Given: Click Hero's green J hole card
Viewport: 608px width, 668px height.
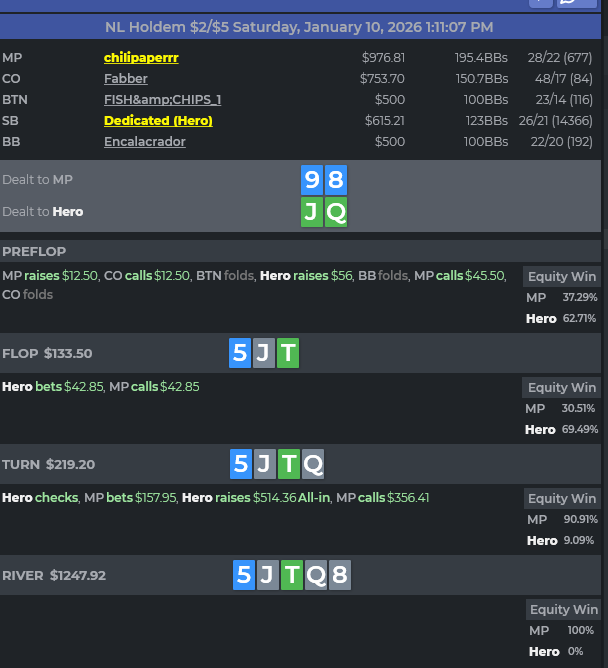Looking at the screenshot, I should (312, 212).
